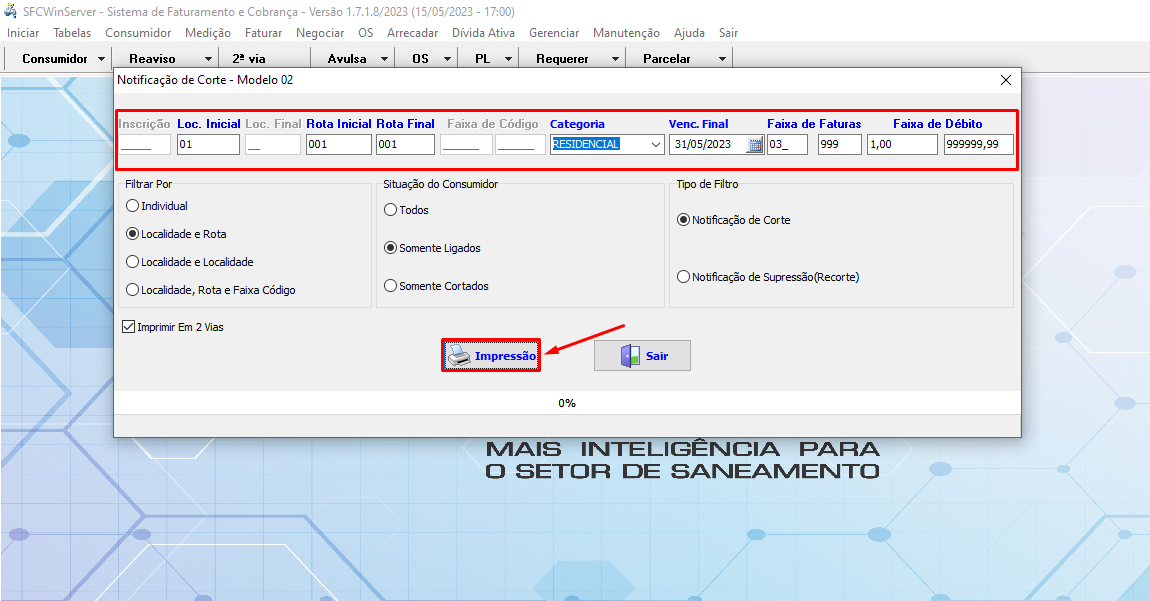Click the printer Impressão button

[x=491, y=356]
